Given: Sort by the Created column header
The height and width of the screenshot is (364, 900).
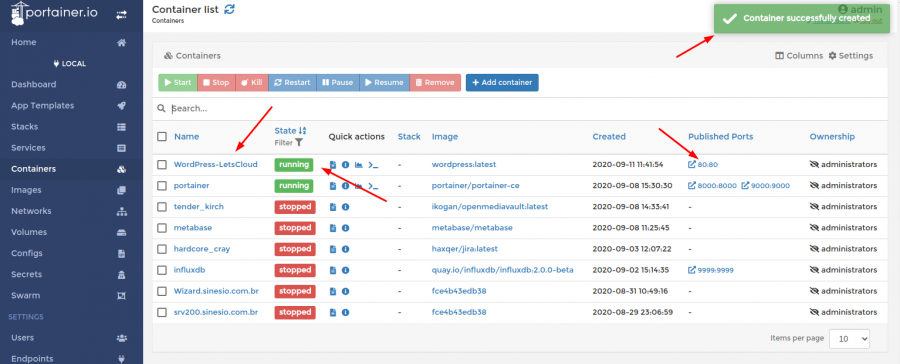Looking at the screenshot, I should [609, 137].
